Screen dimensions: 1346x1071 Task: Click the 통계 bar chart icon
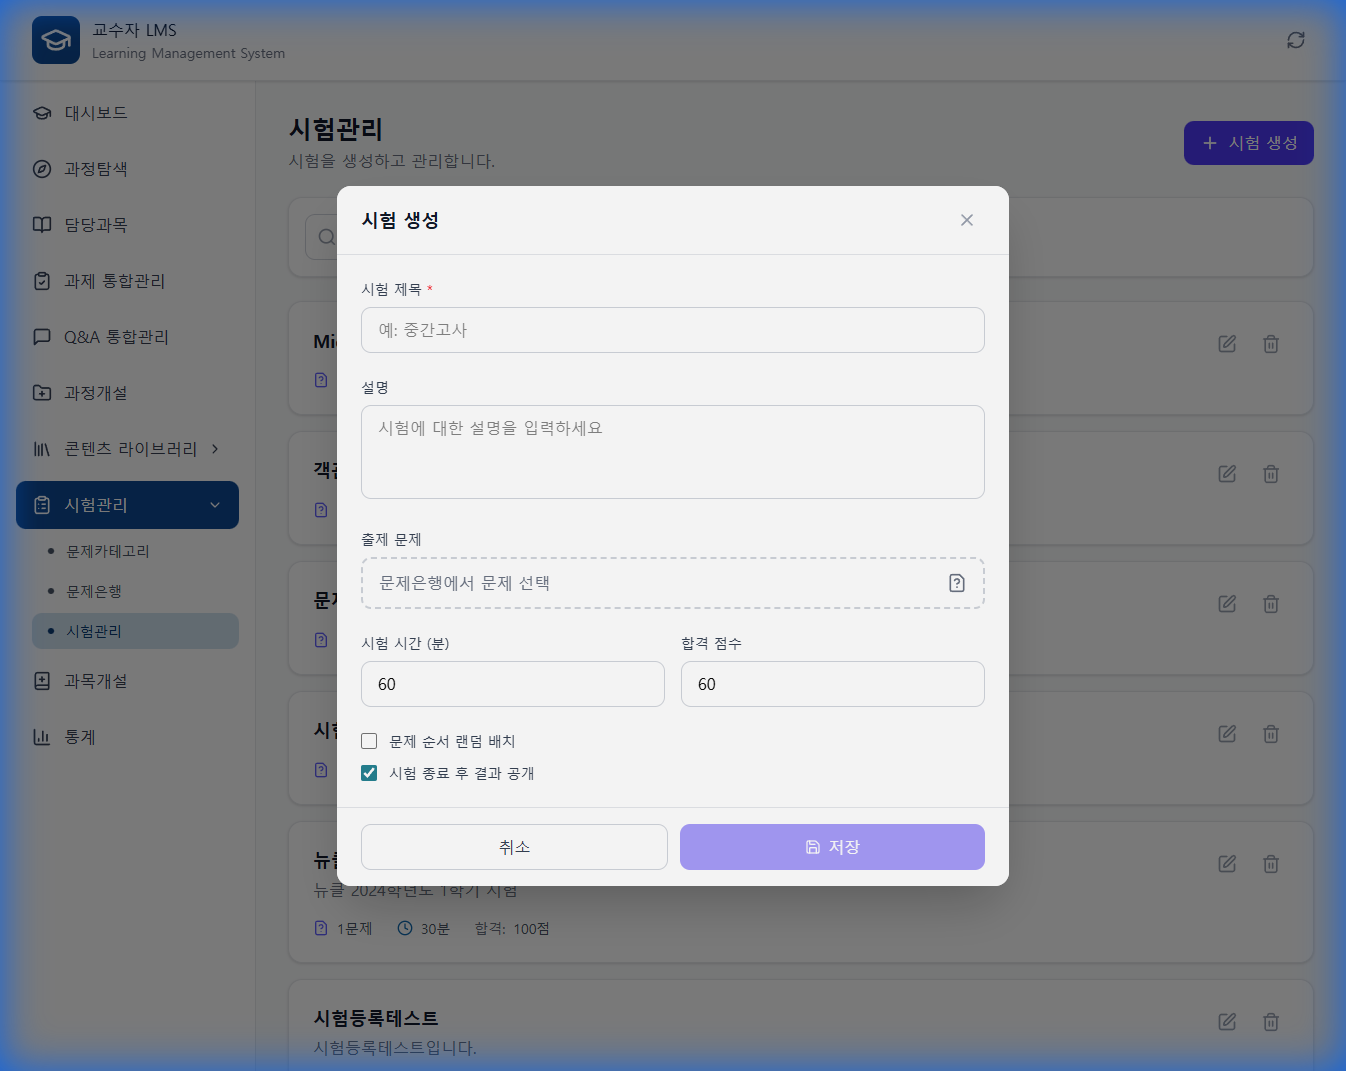[x=41, y=737]
